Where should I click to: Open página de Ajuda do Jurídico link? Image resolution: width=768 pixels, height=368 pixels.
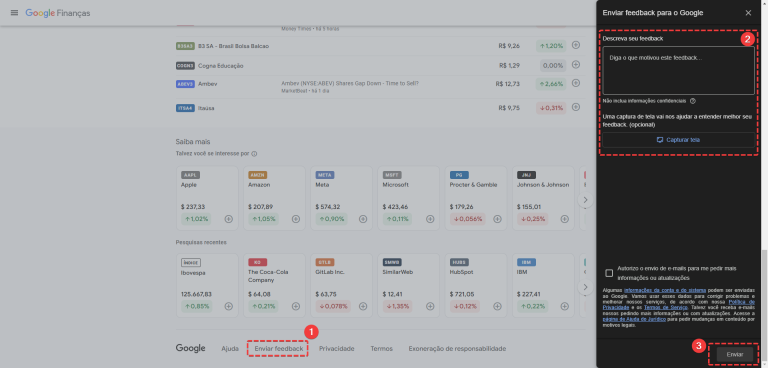pyautogui.click(x=634, y=319)
